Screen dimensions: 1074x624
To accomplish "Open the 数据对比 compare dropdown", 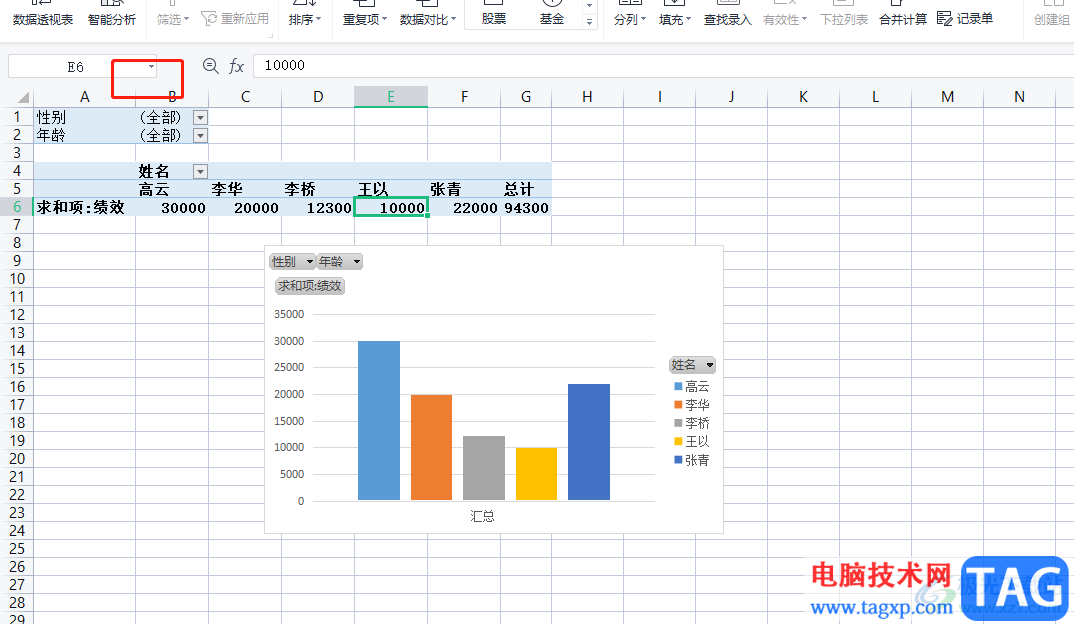I will coord(427,15).
